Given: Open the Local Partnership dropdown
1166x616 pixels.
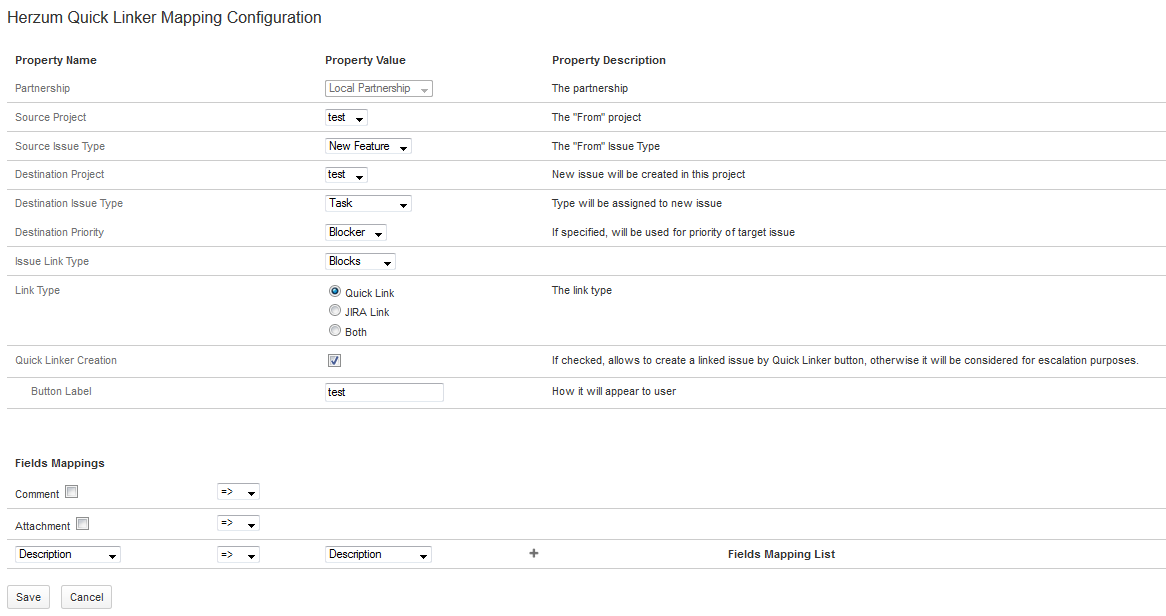Looking at the screenshot, I should (x=379, y=89).
